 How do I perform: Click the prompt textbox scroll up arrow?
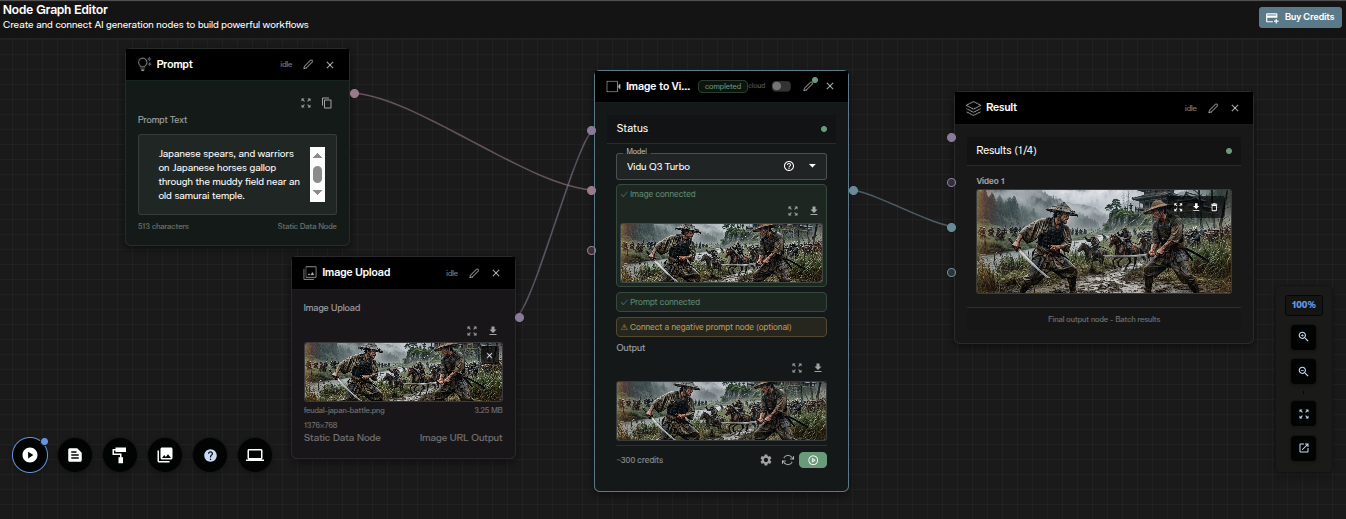(x=317, y=155)
